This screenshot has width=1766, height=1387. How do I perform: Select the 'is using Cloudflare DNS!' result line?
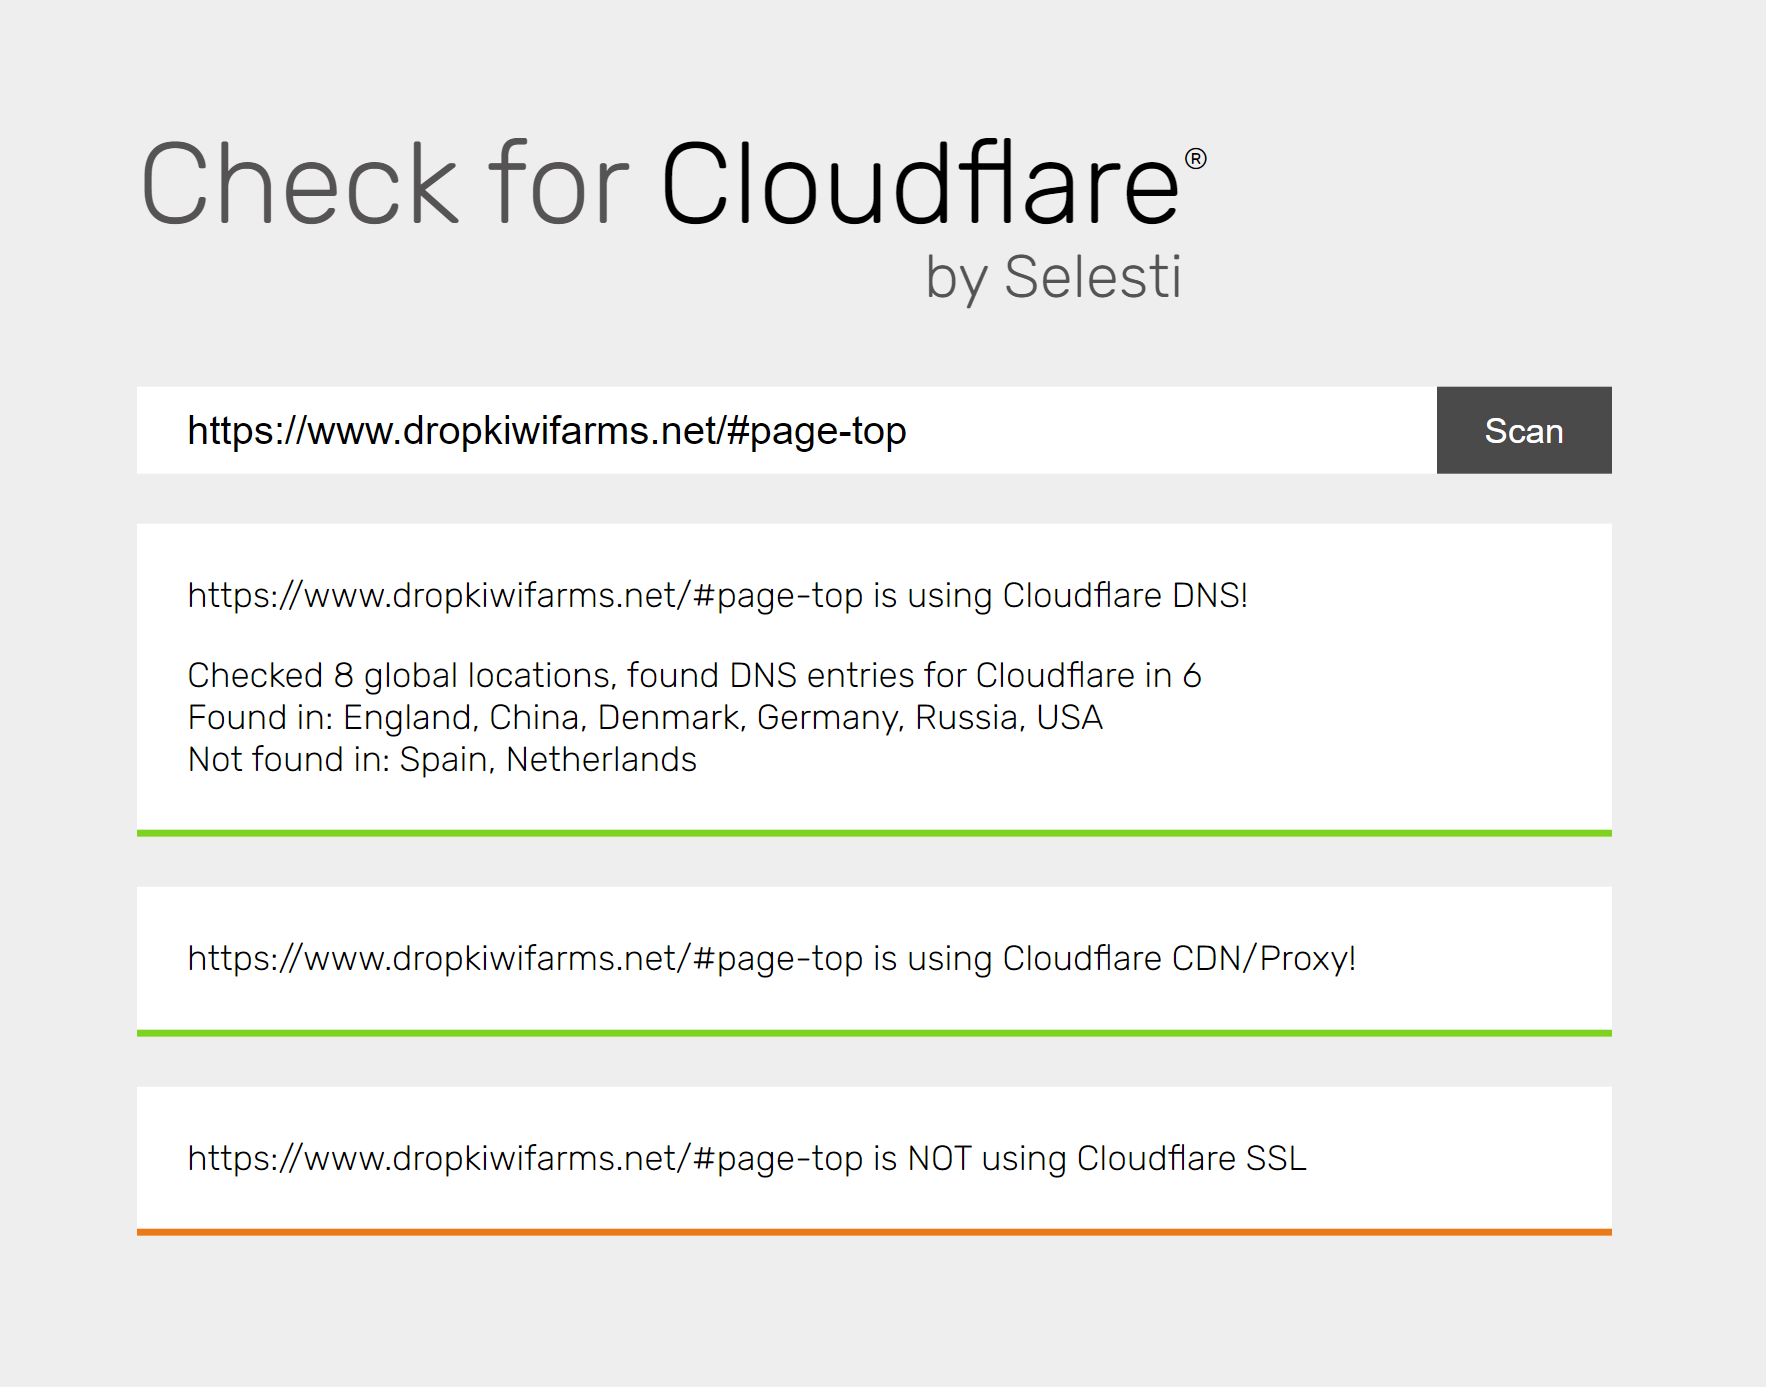[x=717, y=595]
